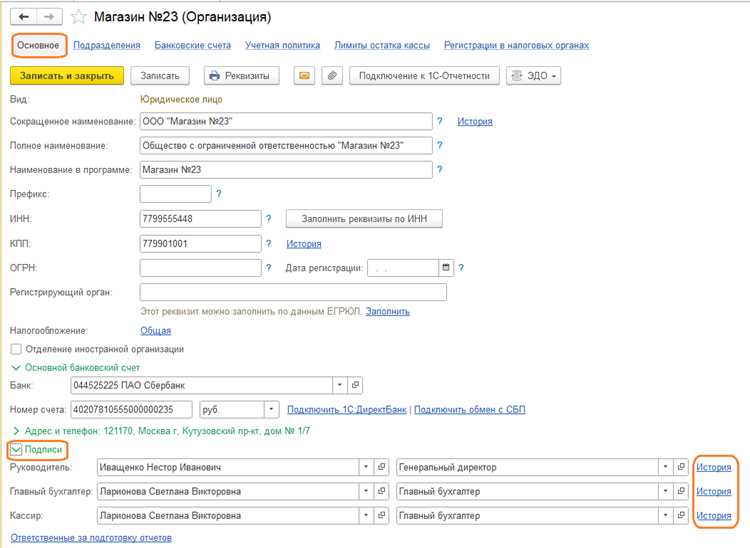Open the Кассир position record with the open icon
Viewport: 750px width, 548px height.
(681, 515)
